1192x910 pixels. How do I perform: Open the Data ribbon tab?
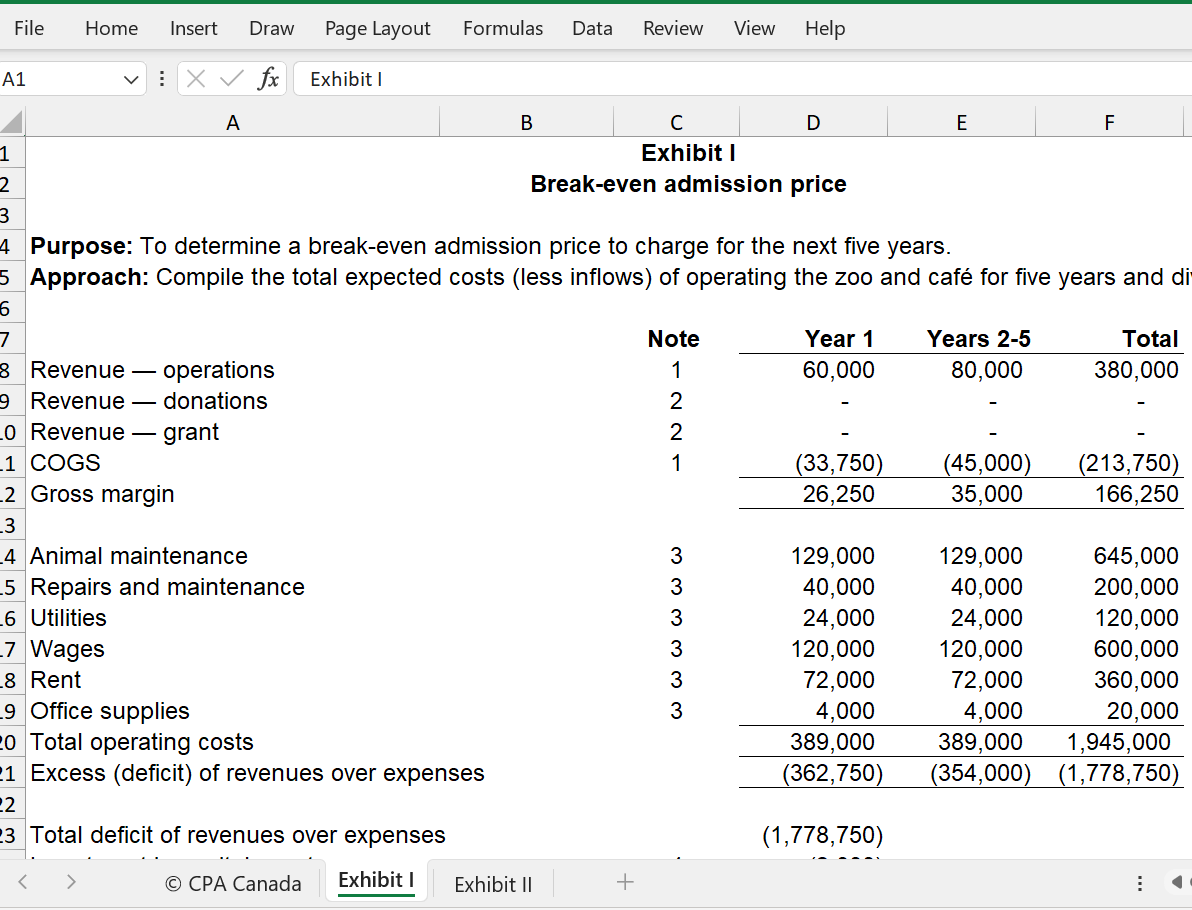592,28
